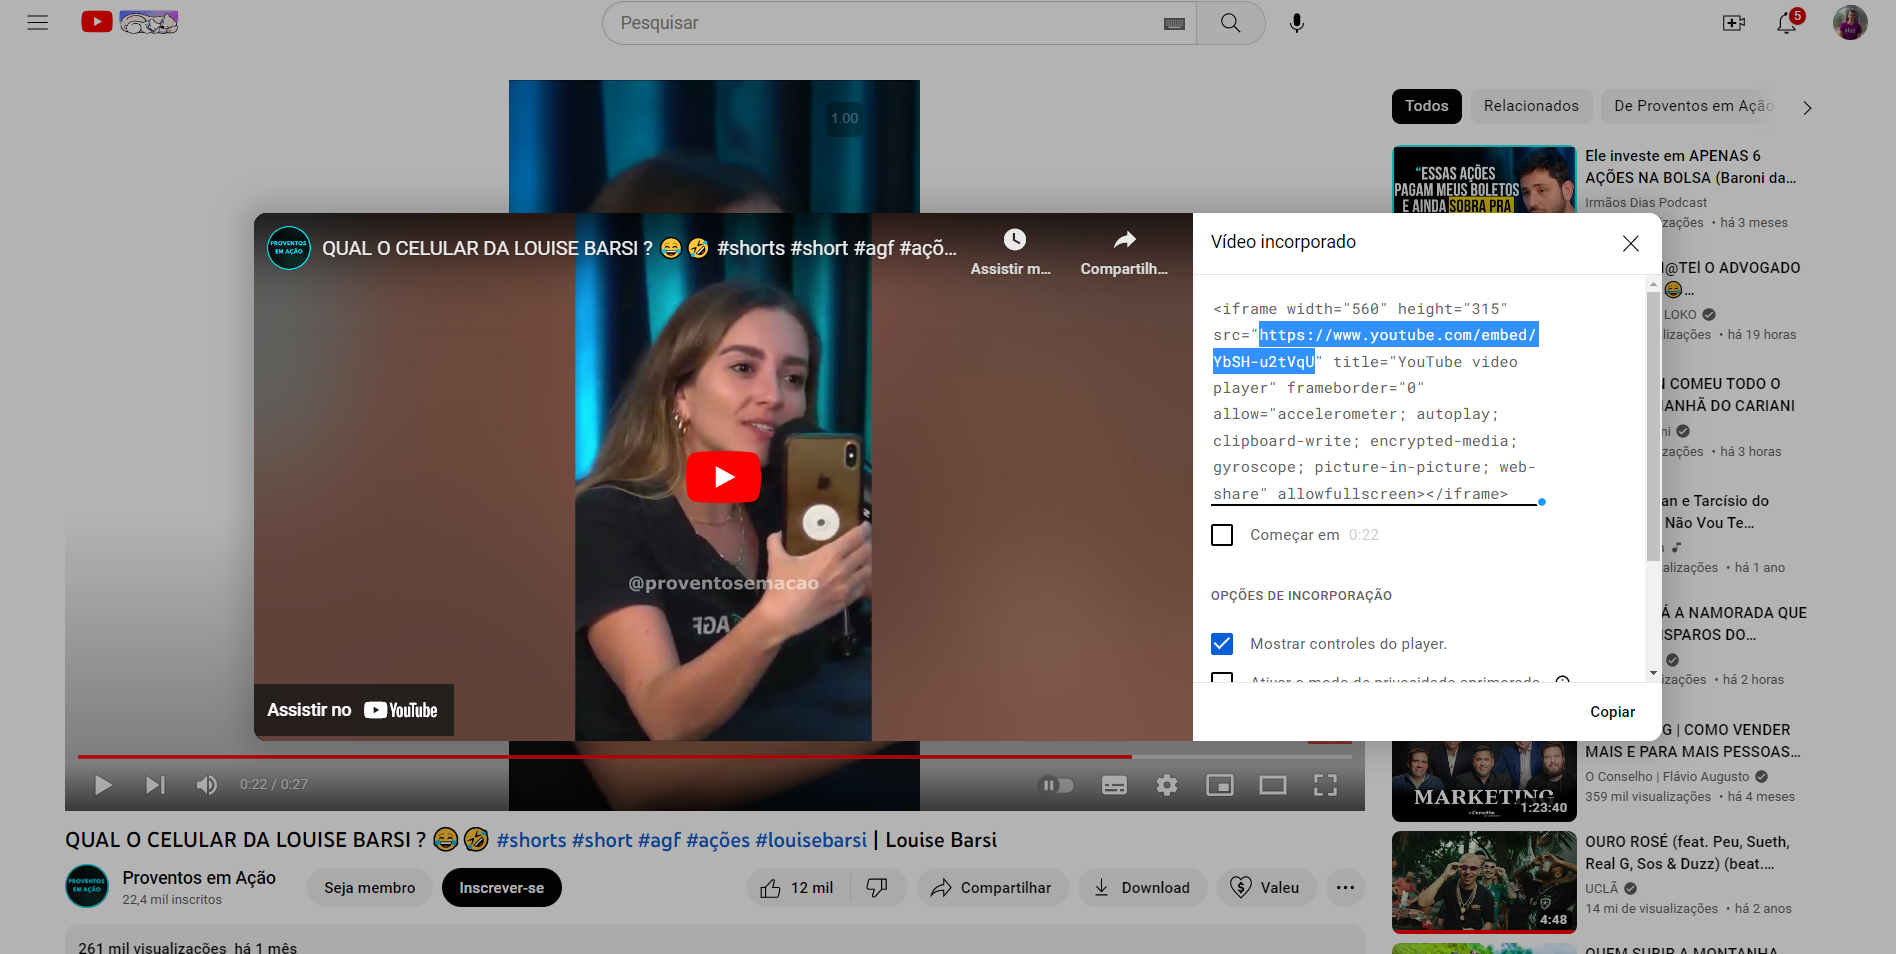Enable the enhanced privacy mode checkbox

(x=1222, y=678)
